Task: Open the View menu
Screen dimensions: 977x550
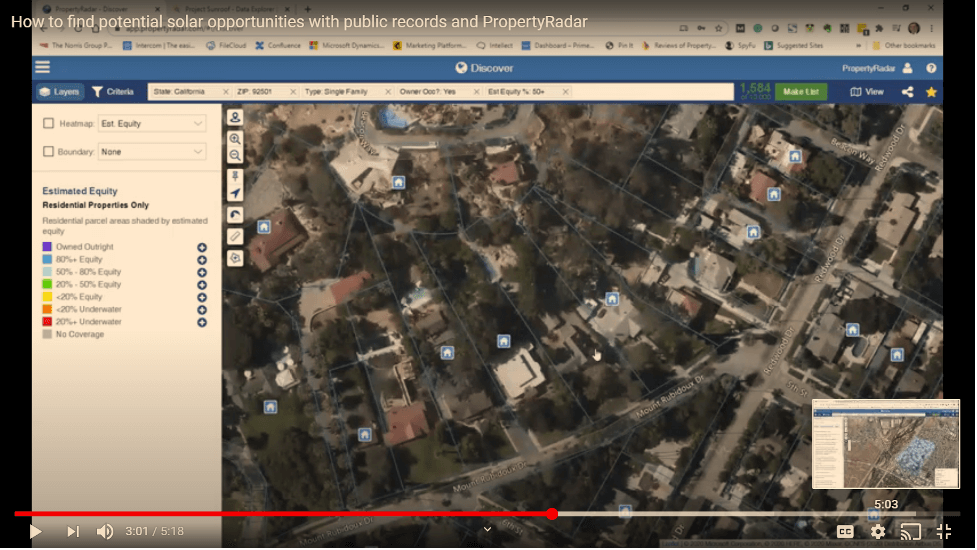Action: pyautogui.click(x=867, y=92)
